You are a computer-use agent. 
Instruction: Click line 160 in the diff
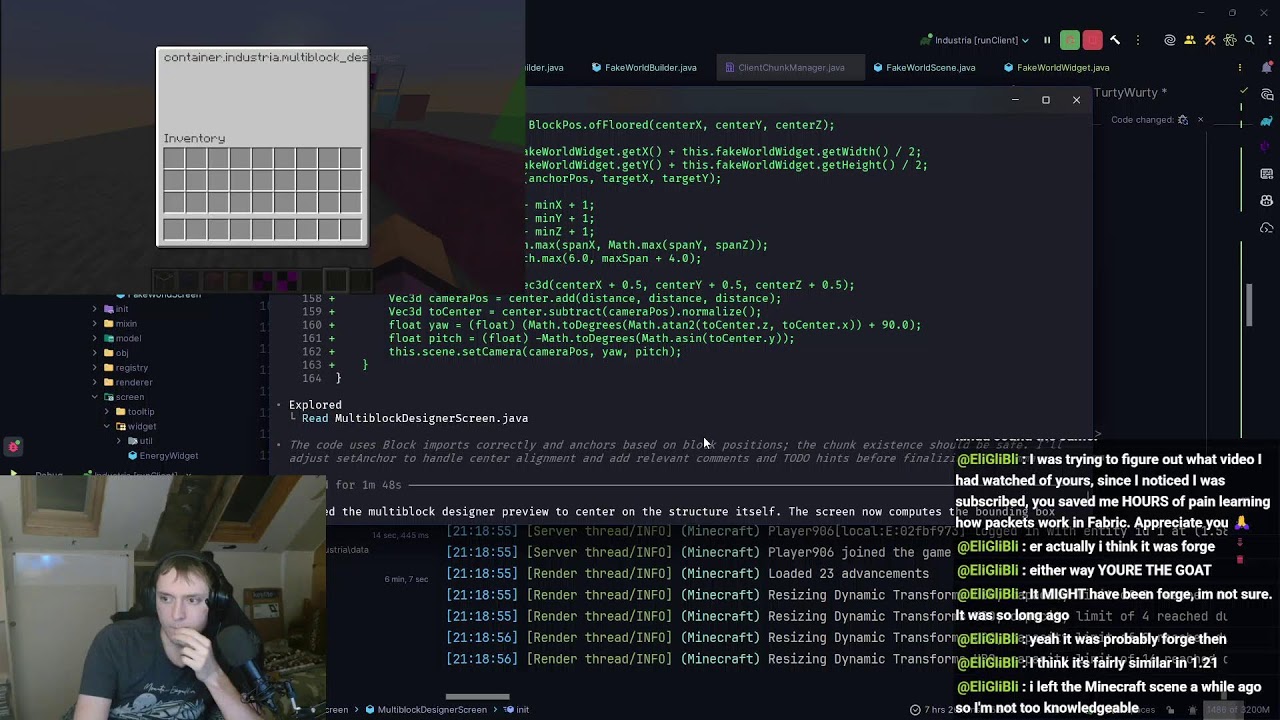click(x=611, y=325)
